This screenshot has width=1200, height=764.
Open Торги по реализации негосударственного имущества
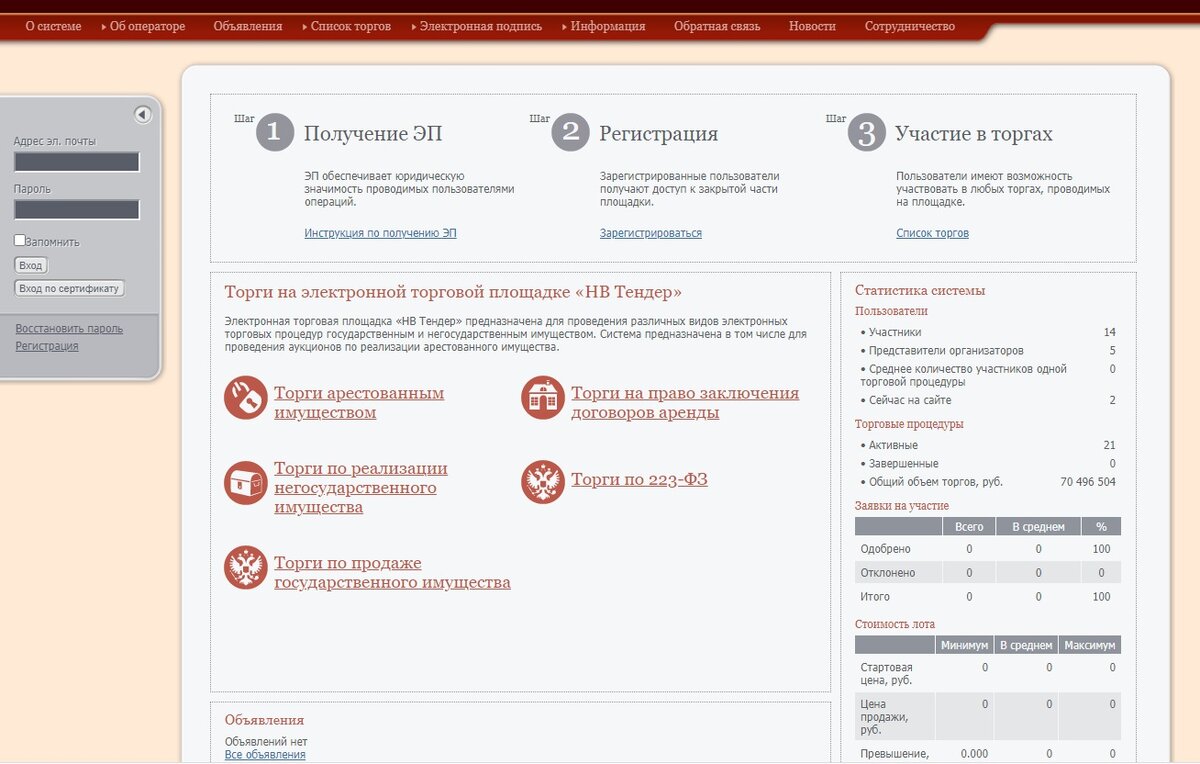361,488
